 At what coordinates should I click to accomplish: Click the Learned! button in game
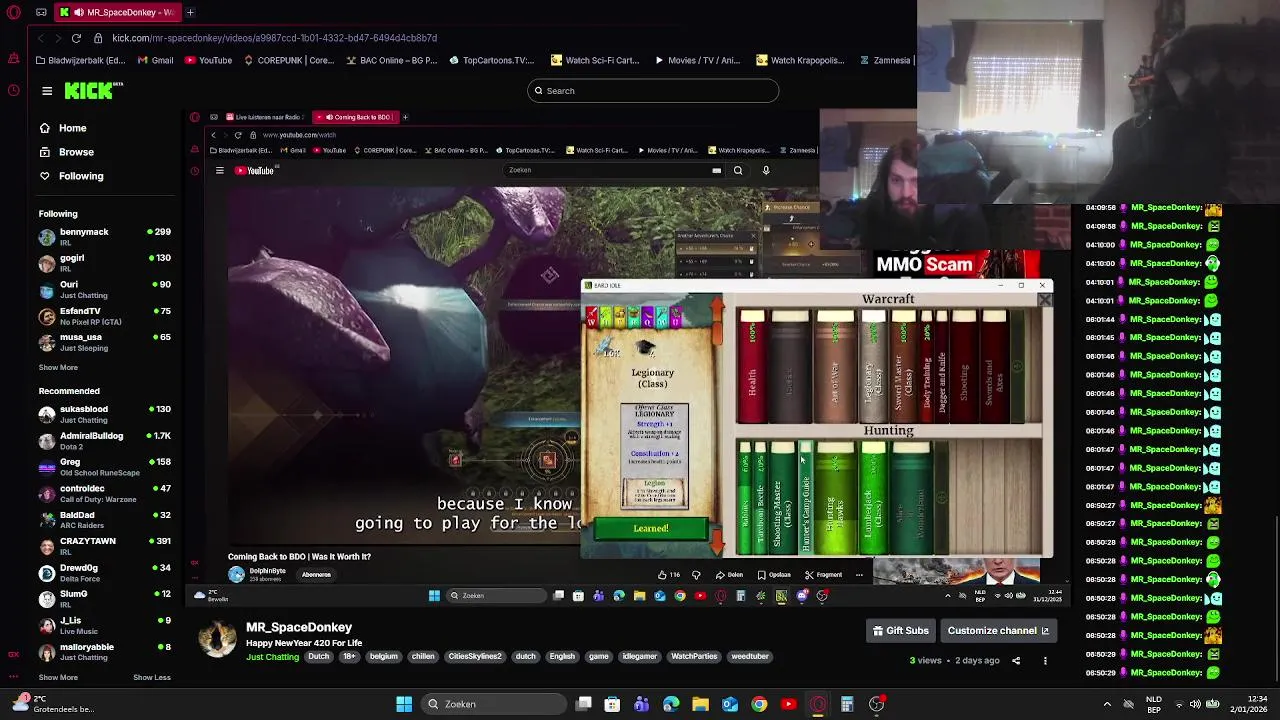click(x=651, y=528)
